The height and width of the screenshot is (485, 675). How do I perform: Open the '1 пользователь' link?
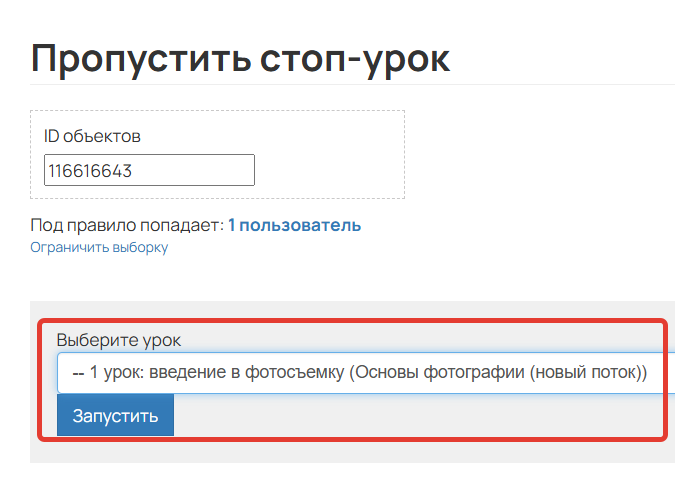point(294,225)
